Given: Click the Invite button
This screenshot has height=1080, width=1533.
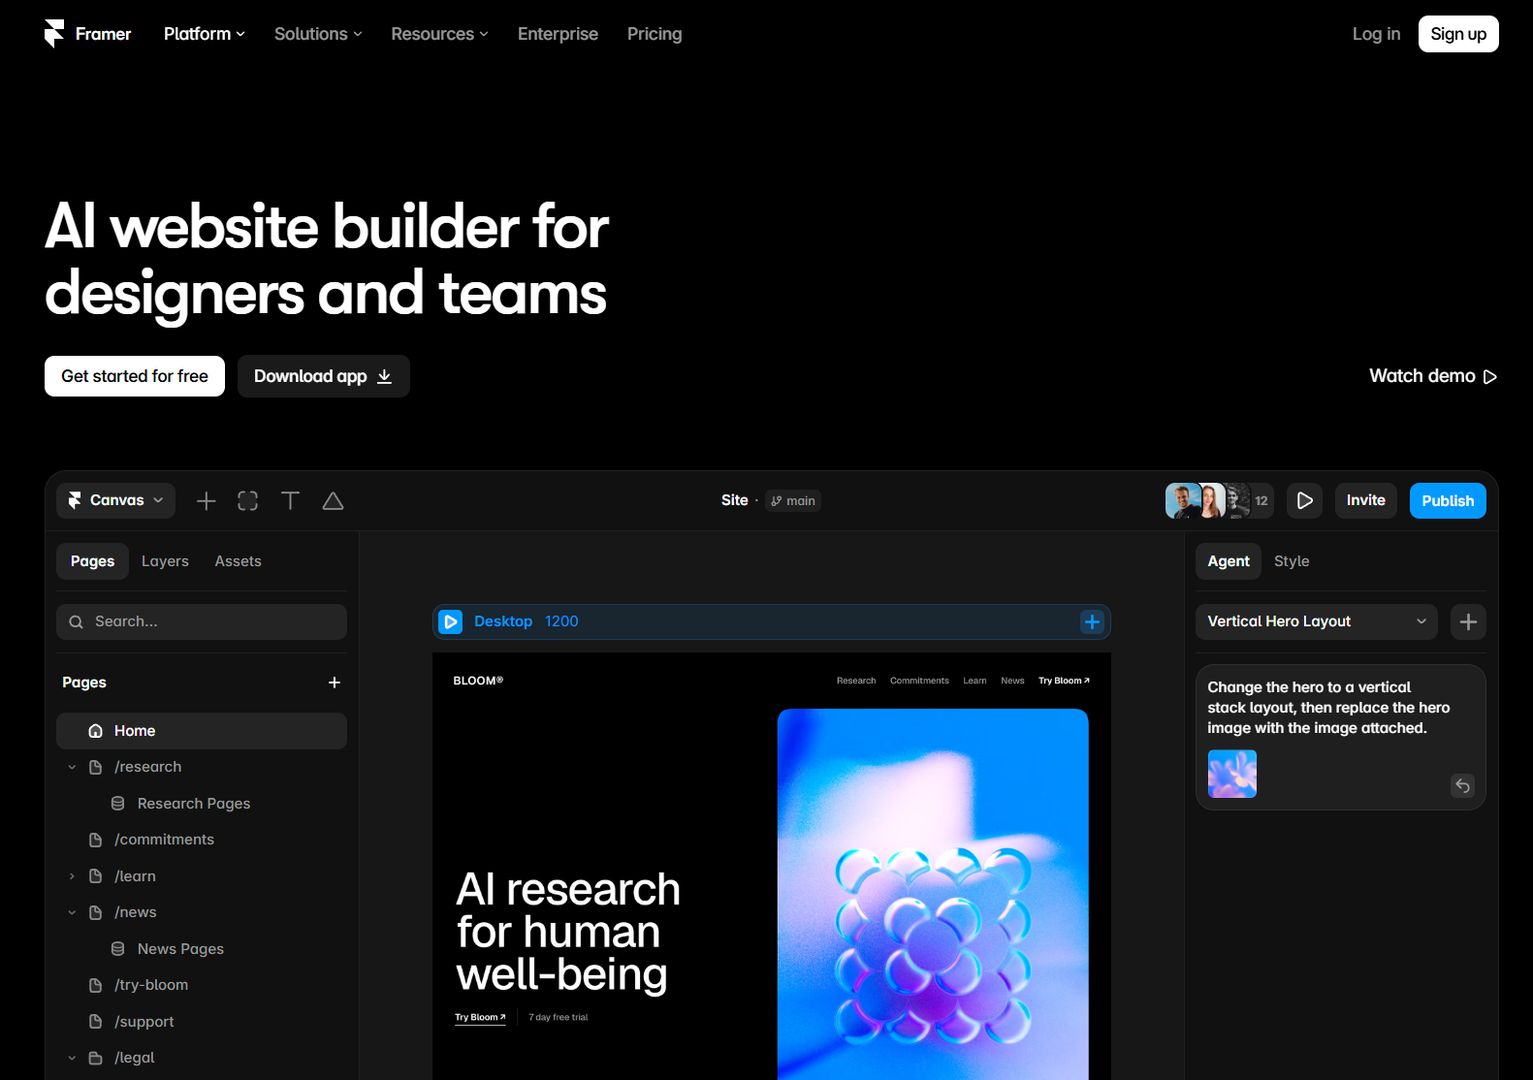Looking at the screenshot, I should [x=1365, y=501].
